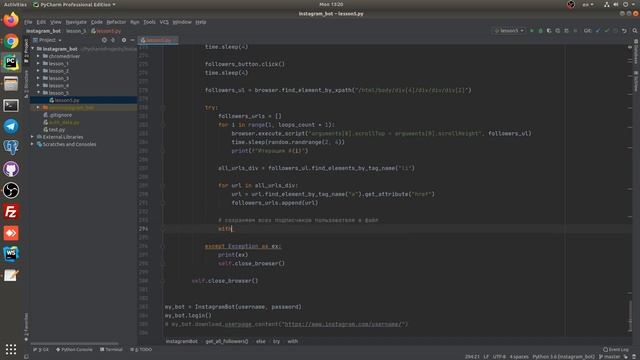Open the Show Applications grid
Image resolution: width=640 pixels, height=360 pixels.
click(11, 349)
